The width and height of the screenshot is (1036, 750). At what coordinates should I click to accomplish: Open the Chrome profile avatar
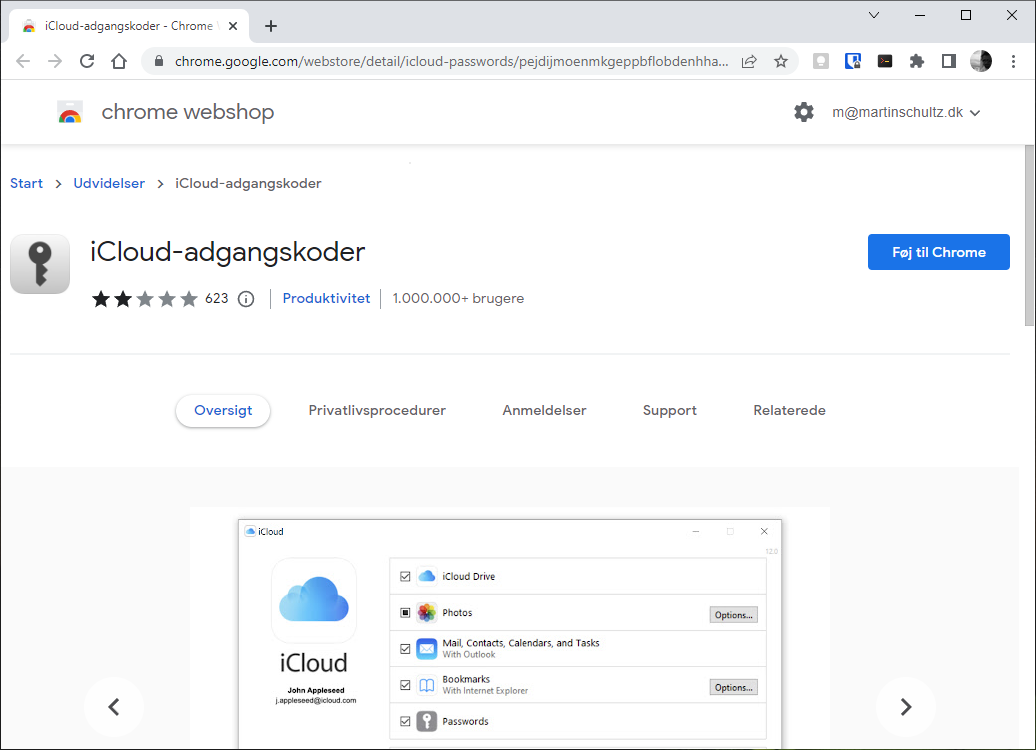click(x=980, y=61)
